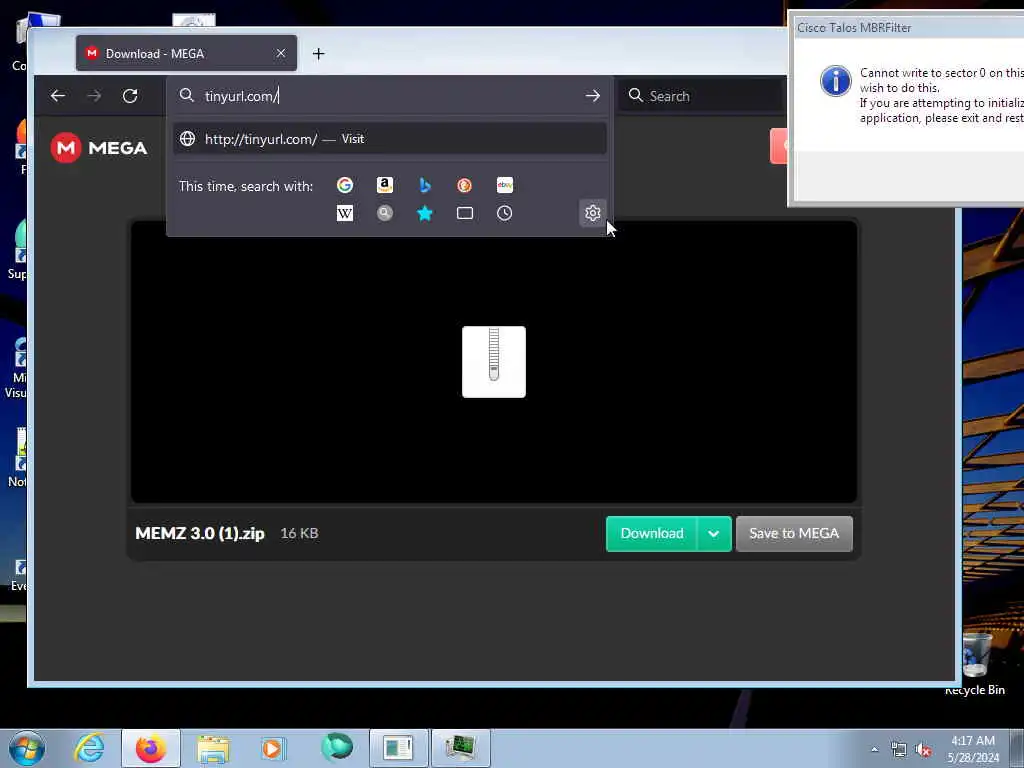This screenshot has width=1024, height=768.
Task: Click the Go arrow in address bar
Action: pyautogui.click(x=592, y=96)
